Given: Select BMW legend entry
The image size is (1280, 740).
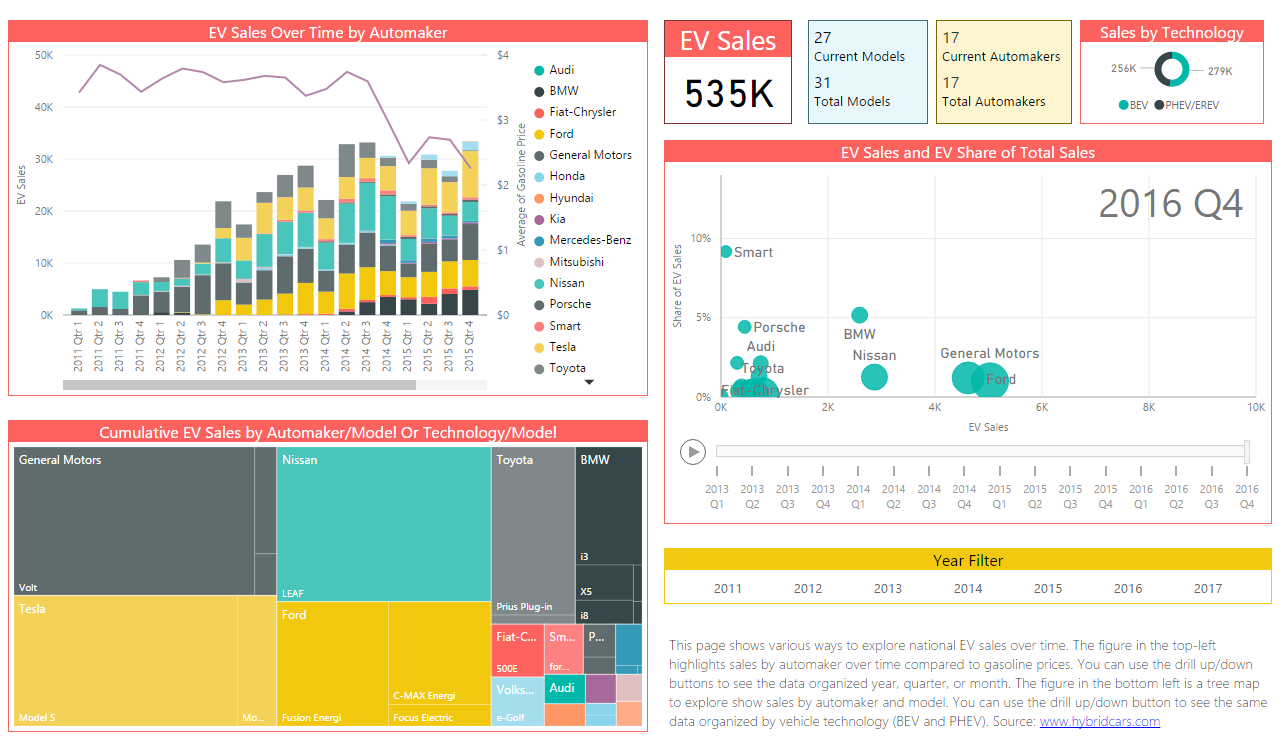Looking at the screenshot, I should (557, 91).
